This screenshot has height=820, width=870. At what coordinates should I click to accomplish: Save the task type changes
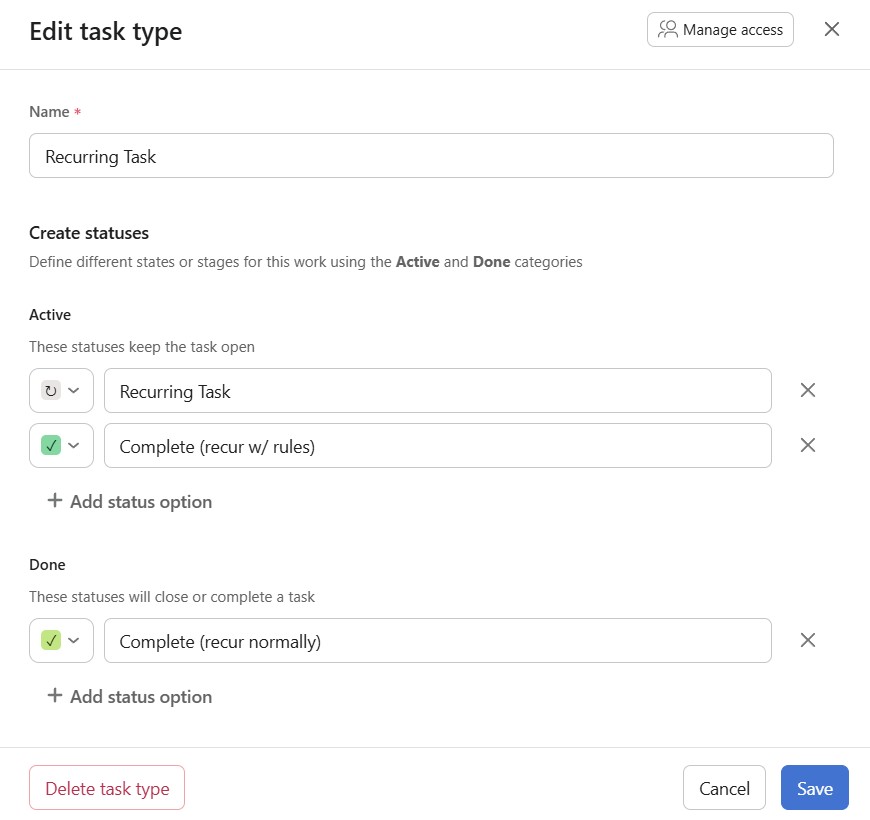click(814, 788)
